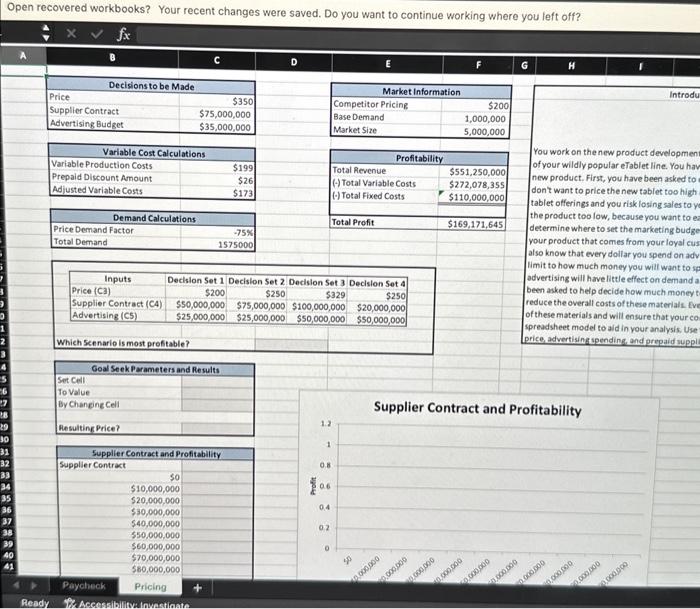Viewport: 700px width, 609px height.
Task: Click the By Changing Cell input
Action: point(217,405)
